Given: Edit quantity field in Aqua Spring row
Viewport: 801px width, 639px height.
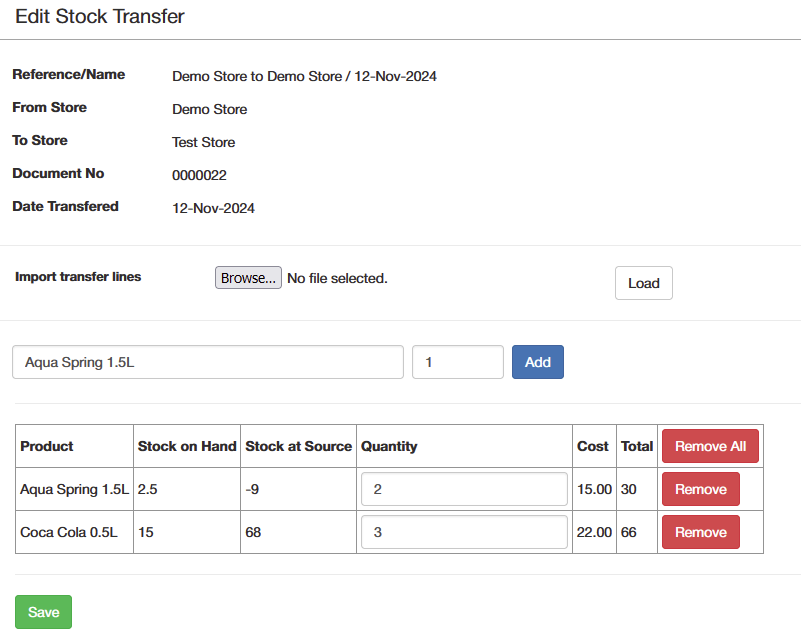Looking at the screenshot, I should [x=465, y=489].
